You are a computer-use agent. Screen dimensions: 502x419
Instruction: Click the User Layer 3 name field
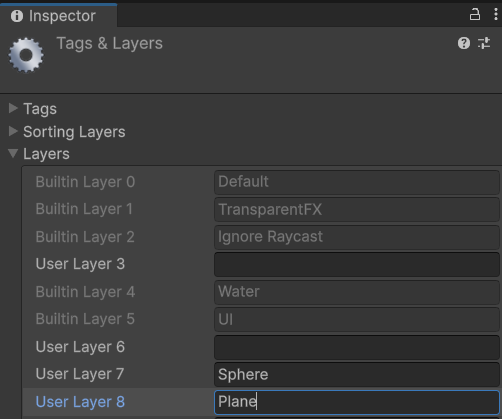(x=357, y=264)
